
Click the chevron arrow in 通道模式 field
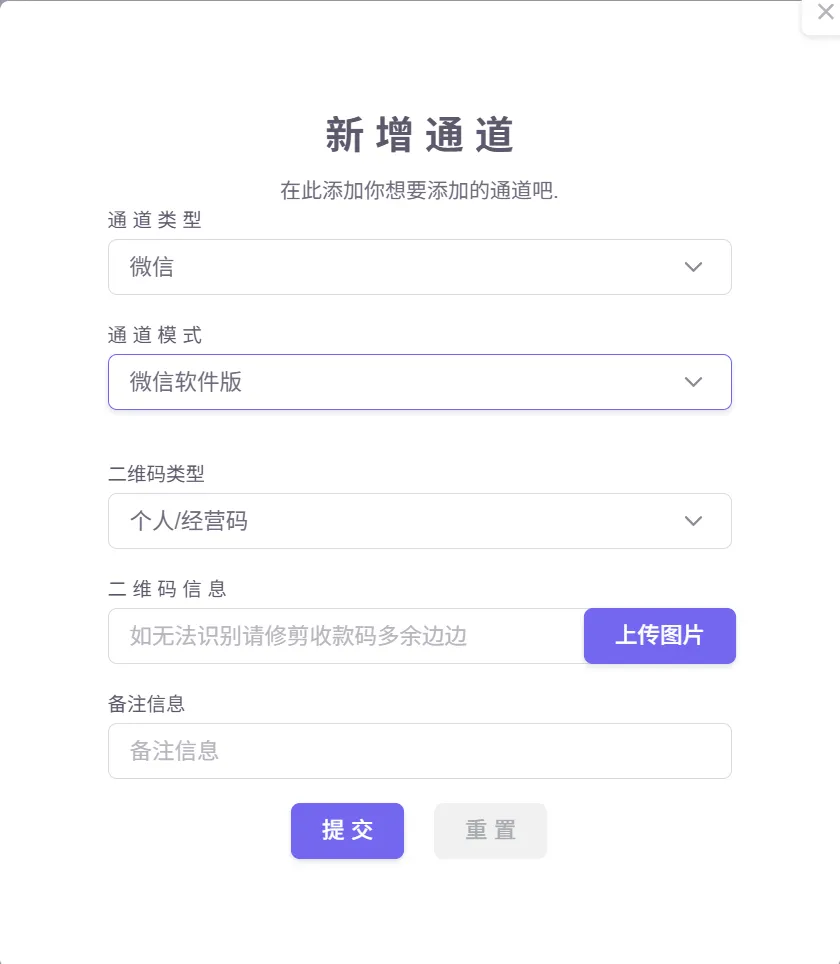(x=693, y=382)
